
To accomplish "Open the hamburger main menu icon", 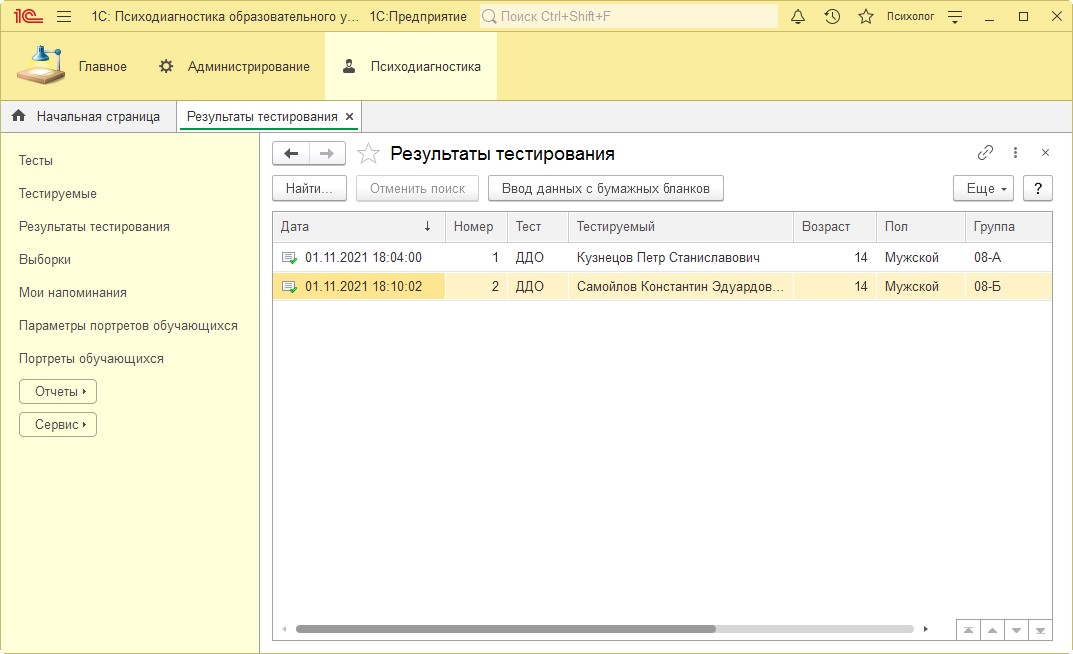I will [64, 16].
